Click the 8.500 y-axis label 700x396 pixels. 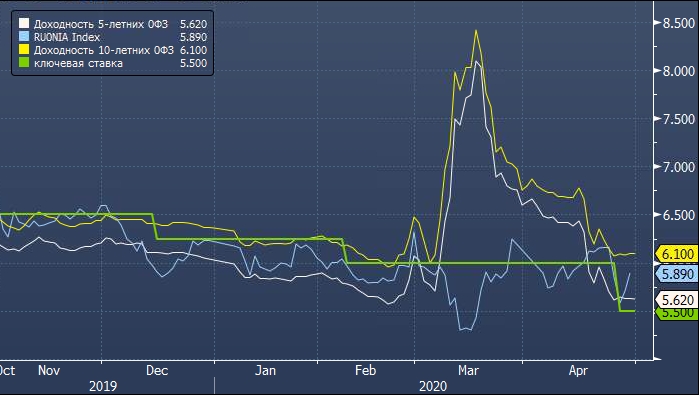679,23
